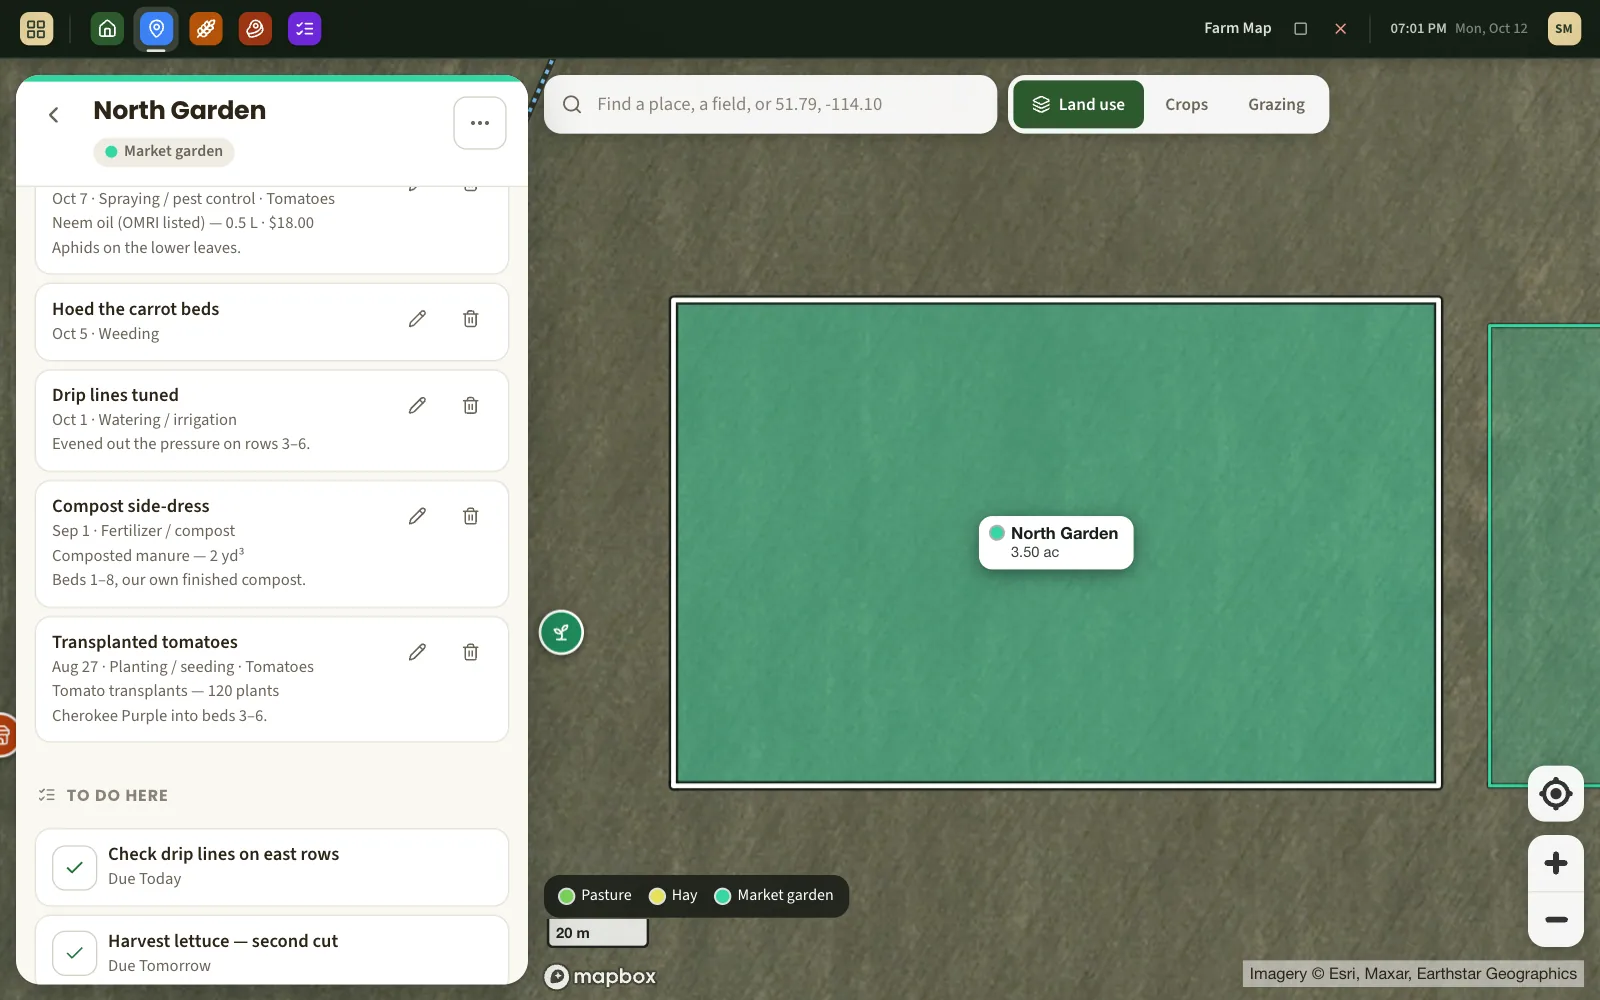Click the seedling marker on map

tap(561, 633)
